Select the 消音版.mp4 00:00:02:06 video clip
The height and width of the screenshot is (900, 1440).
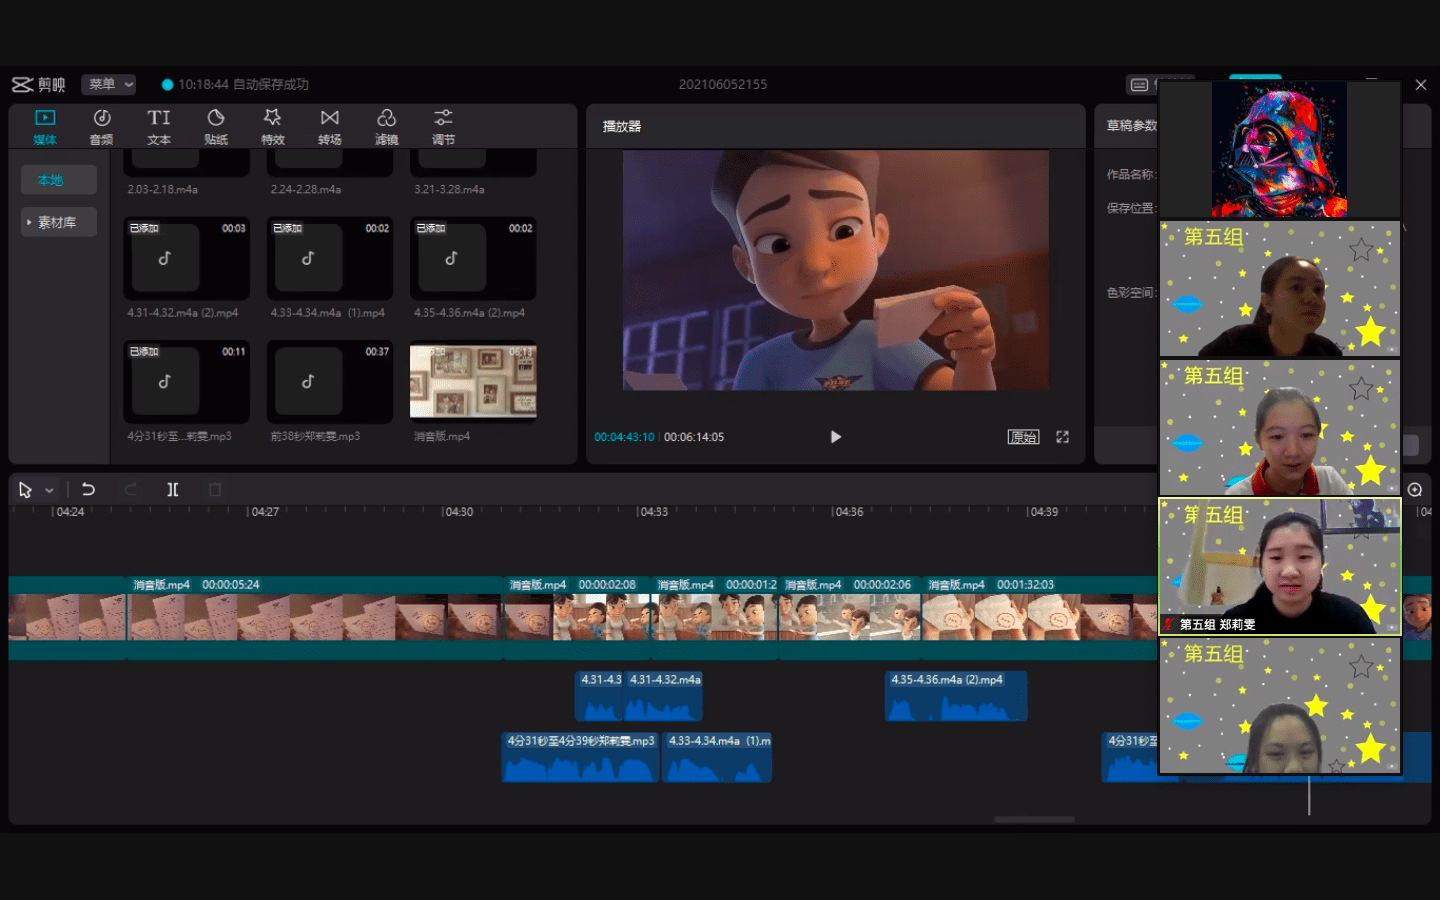coord(849,617)
